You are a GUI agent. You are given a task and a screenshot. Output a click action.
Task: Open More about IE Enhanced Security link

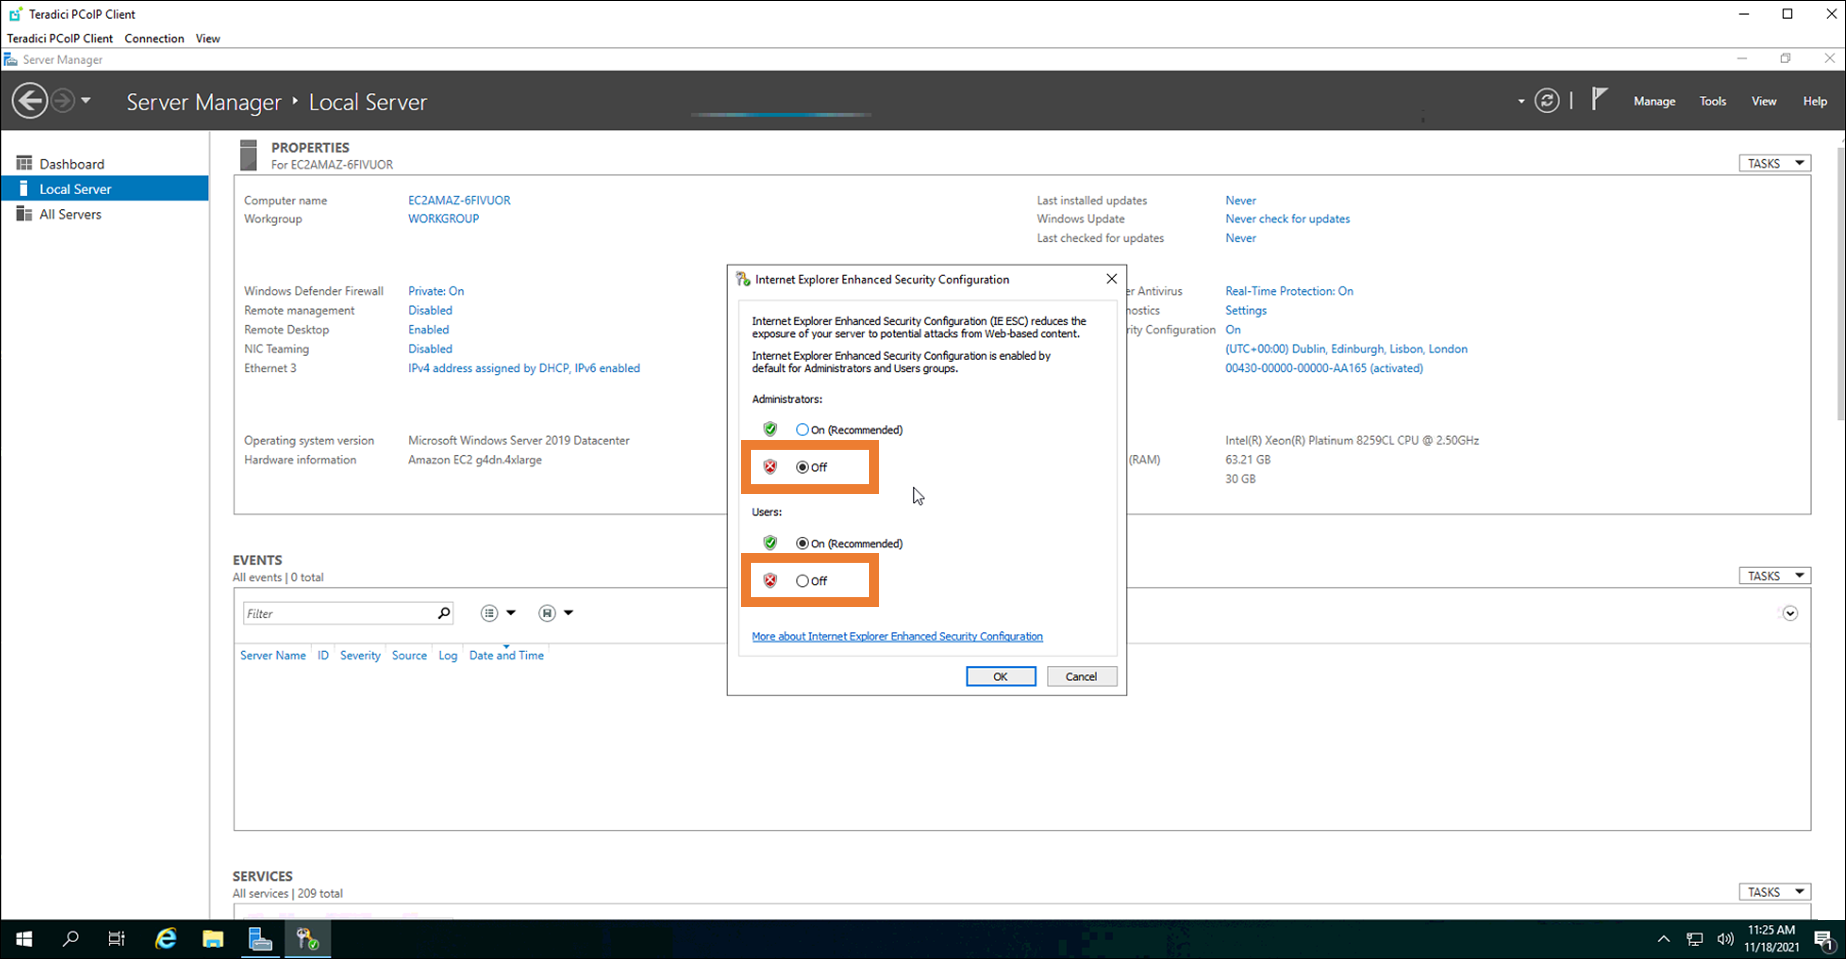coord(897,637)
